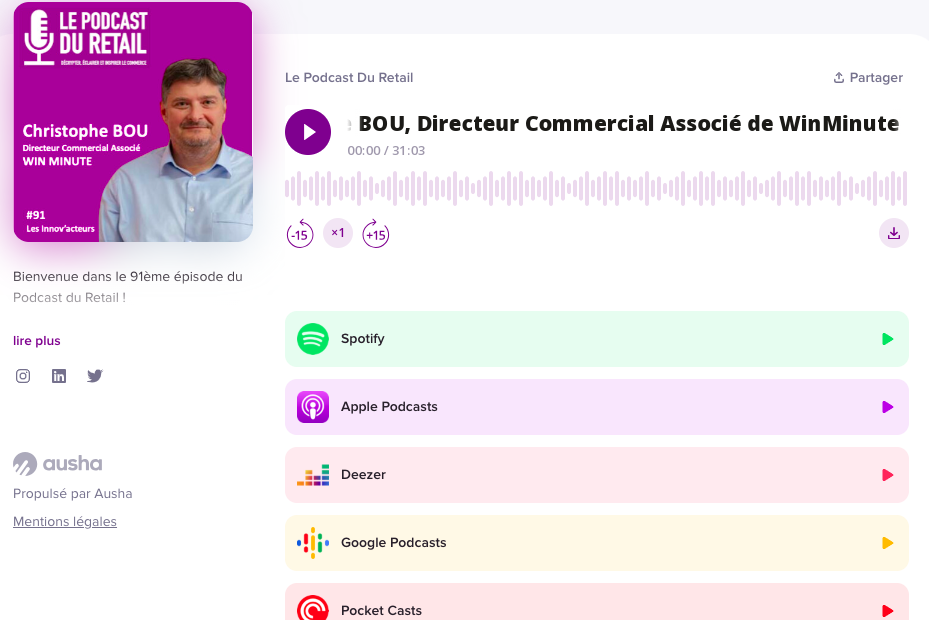The image size is (929, 620).
Task: Click the podcast cover artwork
Action: click(133, 122)
